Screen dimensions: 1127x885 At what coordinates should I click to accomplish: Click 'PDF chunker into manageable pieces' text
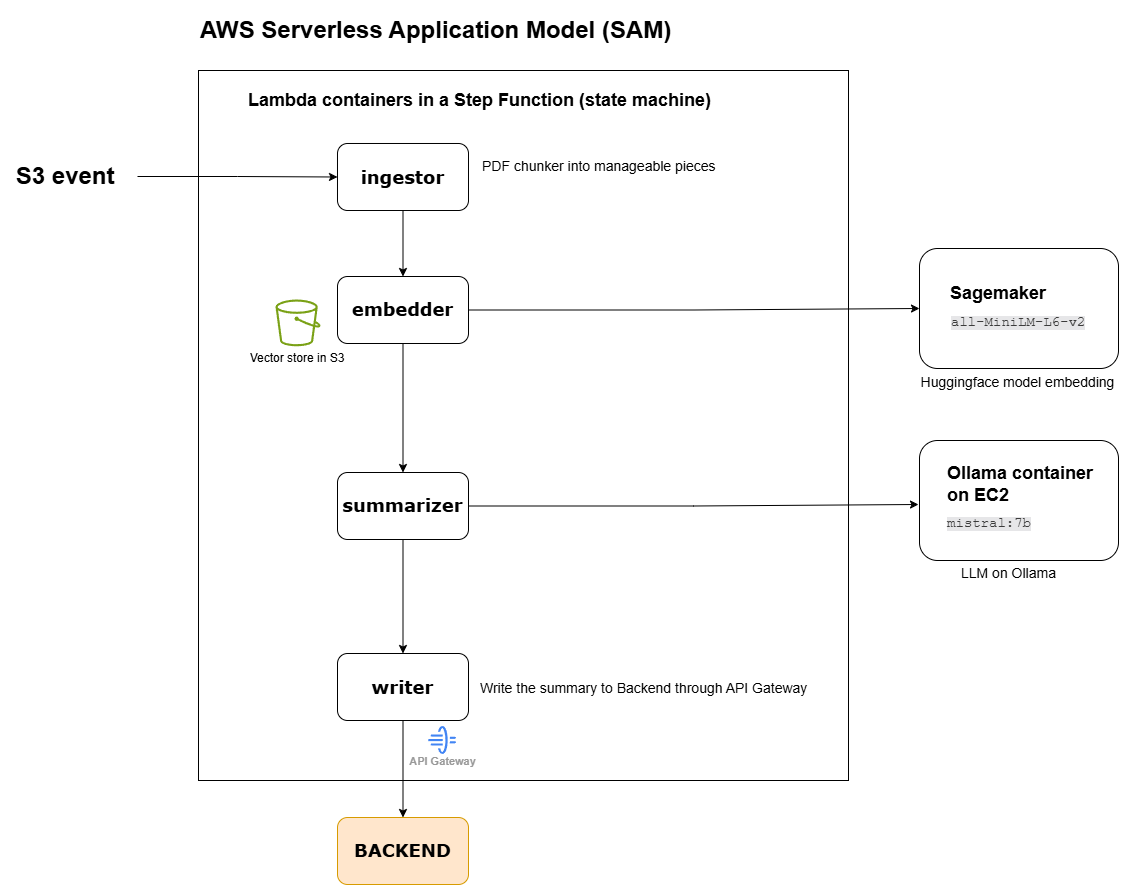click(x=599, y=166)
